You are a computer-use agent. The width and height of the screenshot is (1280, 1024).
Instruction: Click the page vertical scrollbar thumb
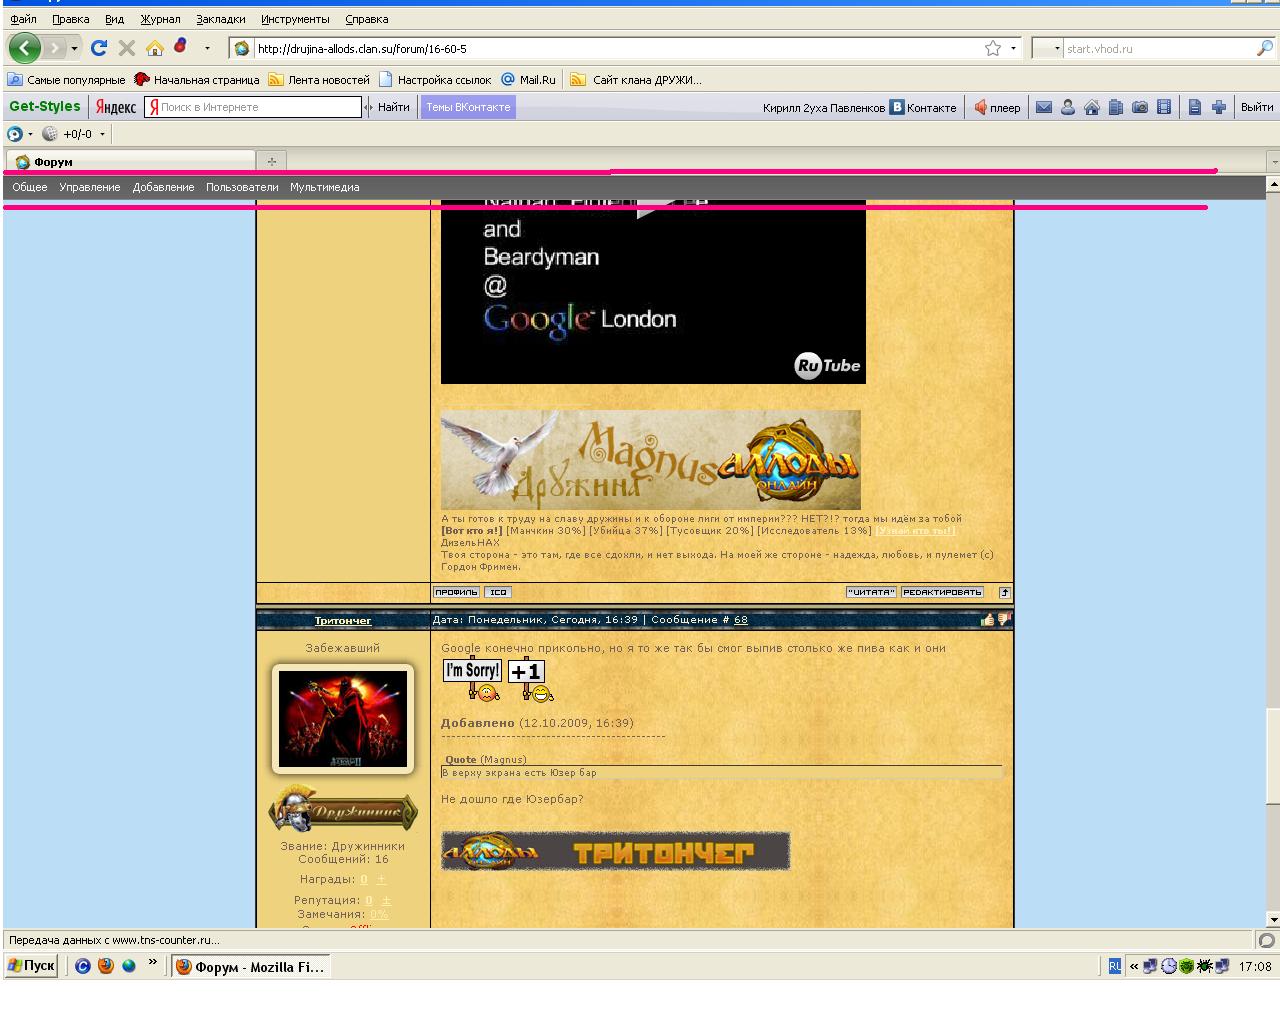point(1273,755)
